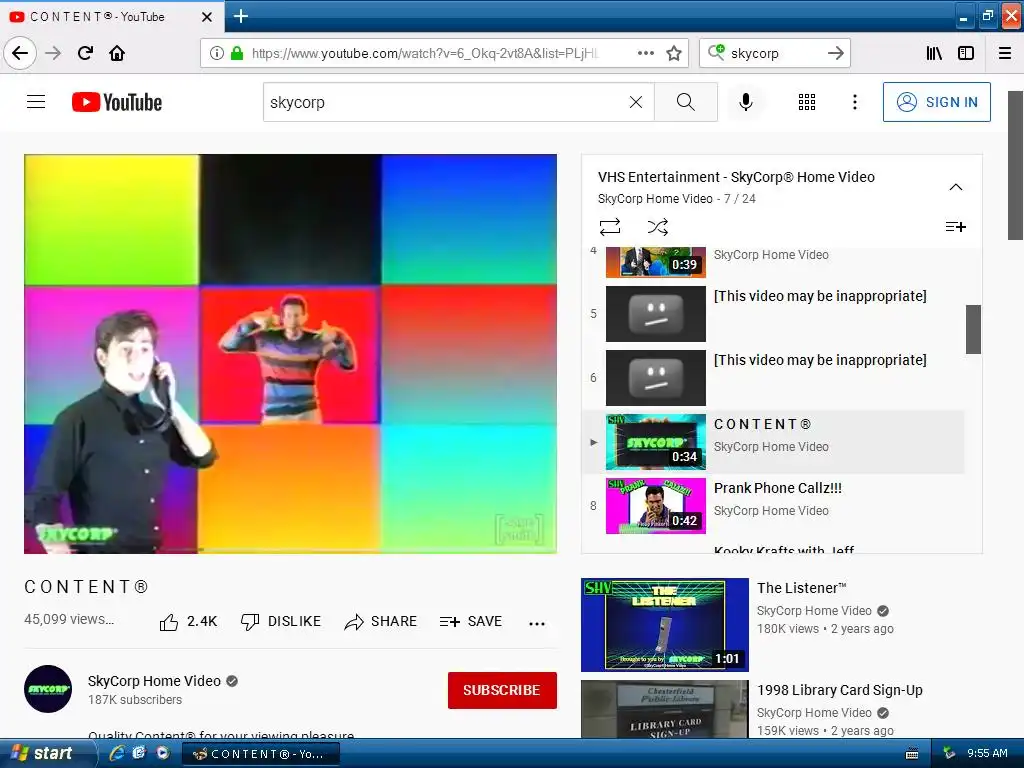Click the browser forward arrow
Image resolution: width=1024 pixels, height=768 pixels.
point(53,53)
